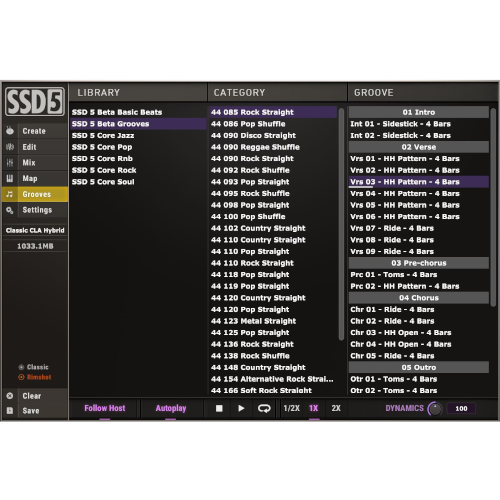Select Chr 03 - HH Open groove
This screenshot has width=500, height=500.
click(x=419, y=333)
